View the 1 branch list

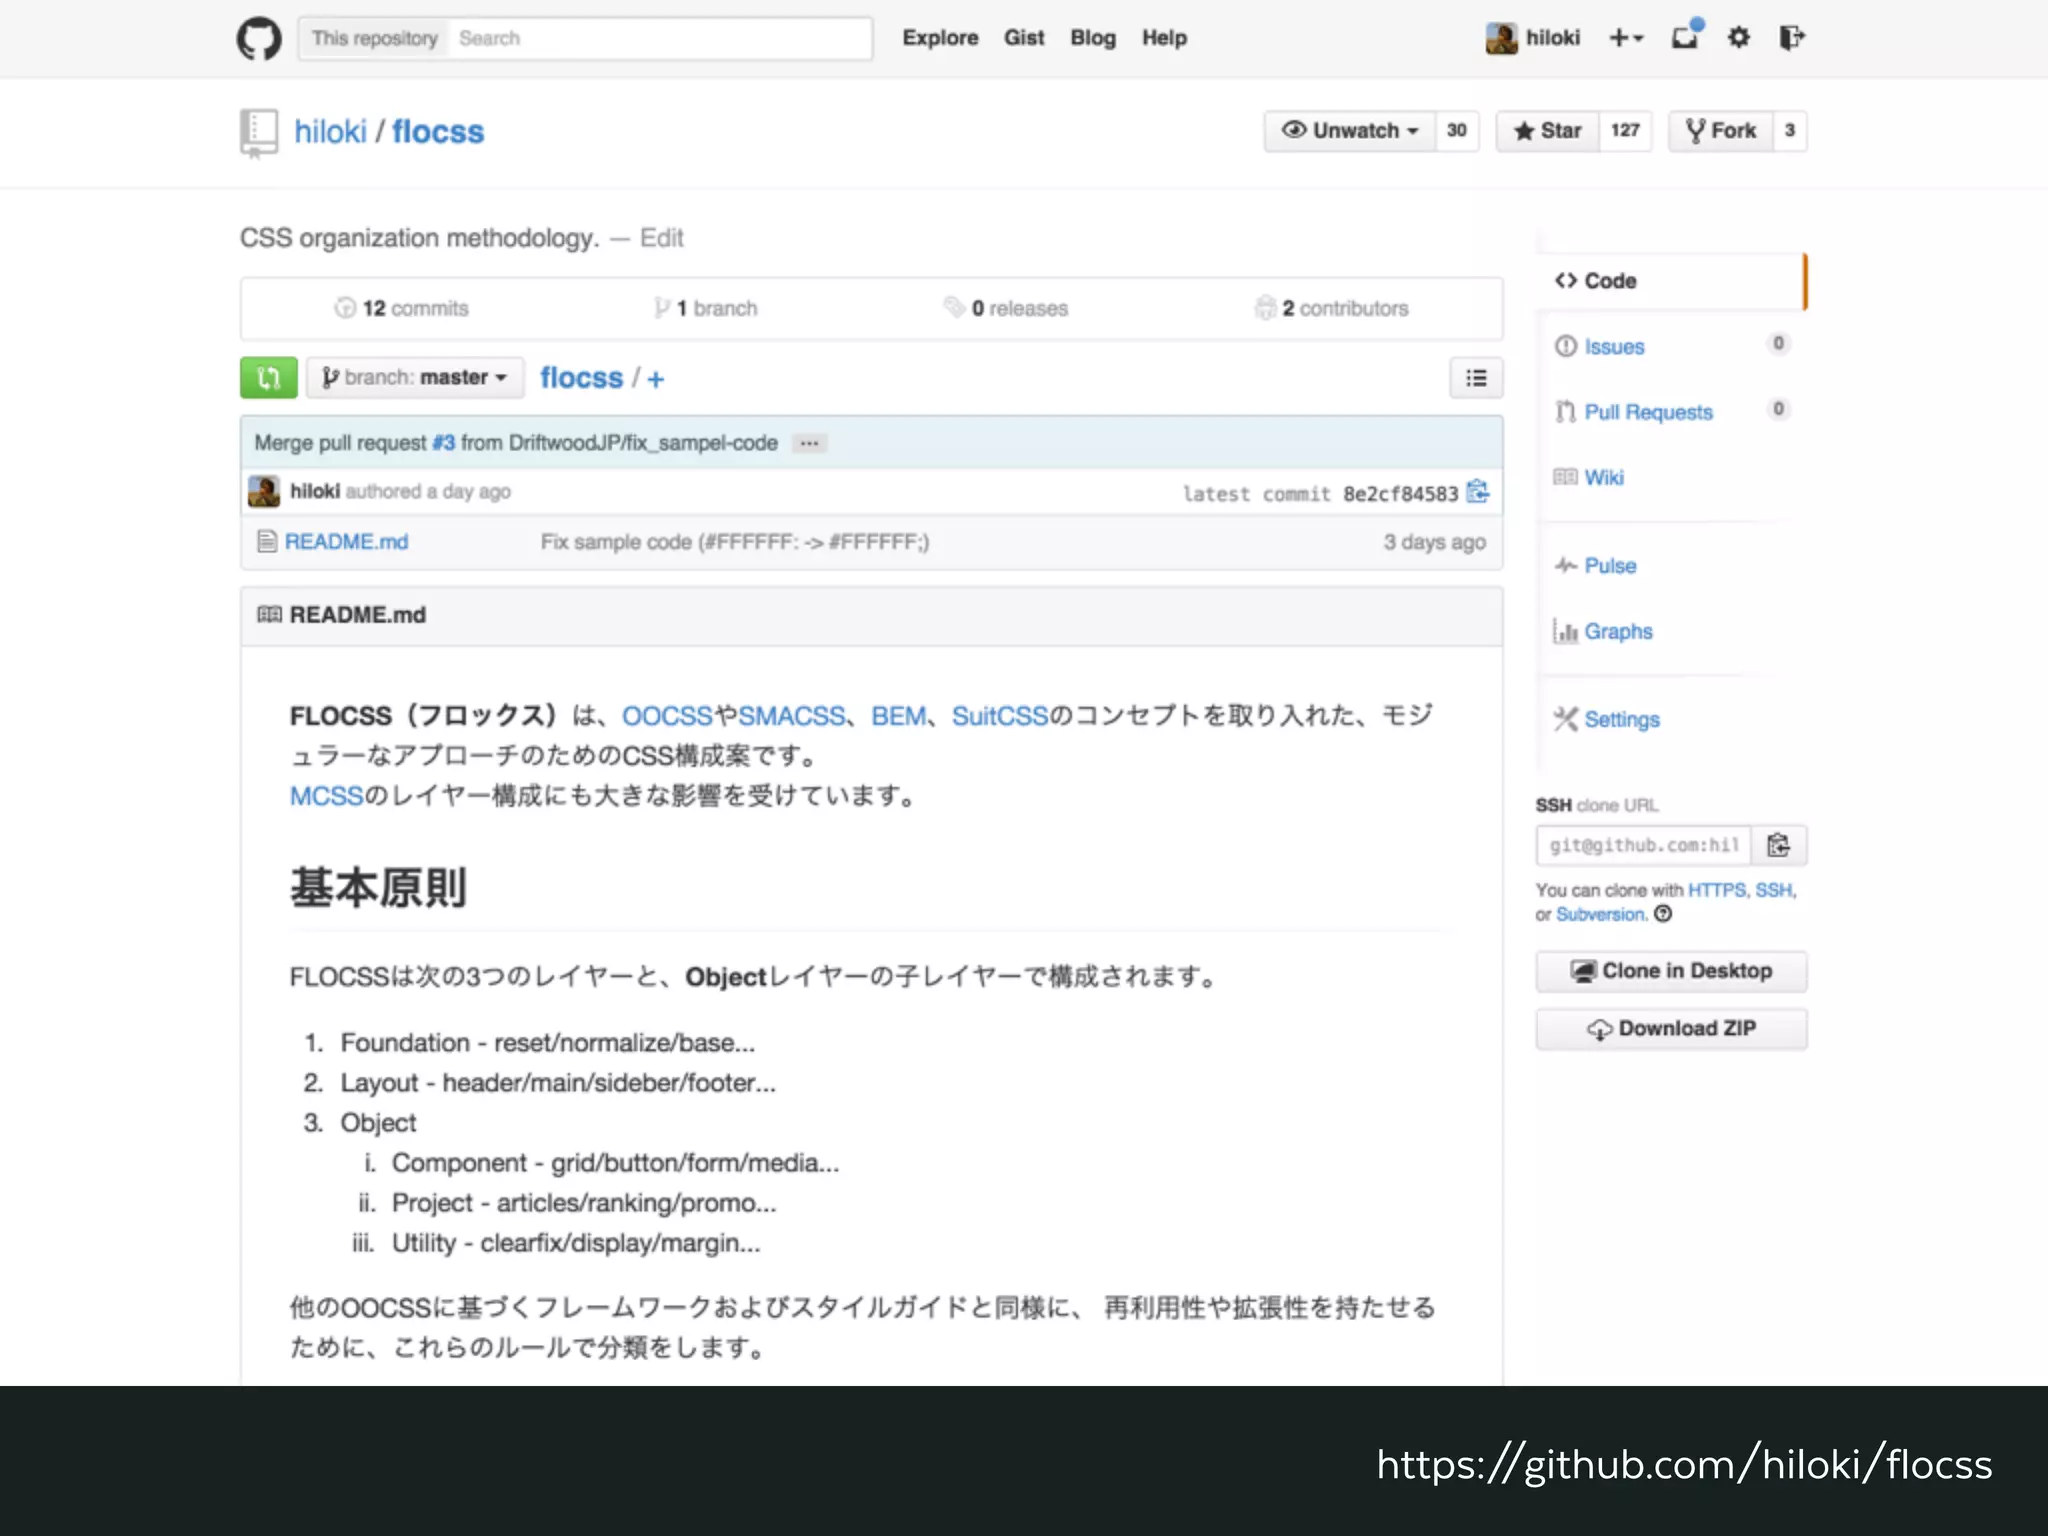[706, 308]
